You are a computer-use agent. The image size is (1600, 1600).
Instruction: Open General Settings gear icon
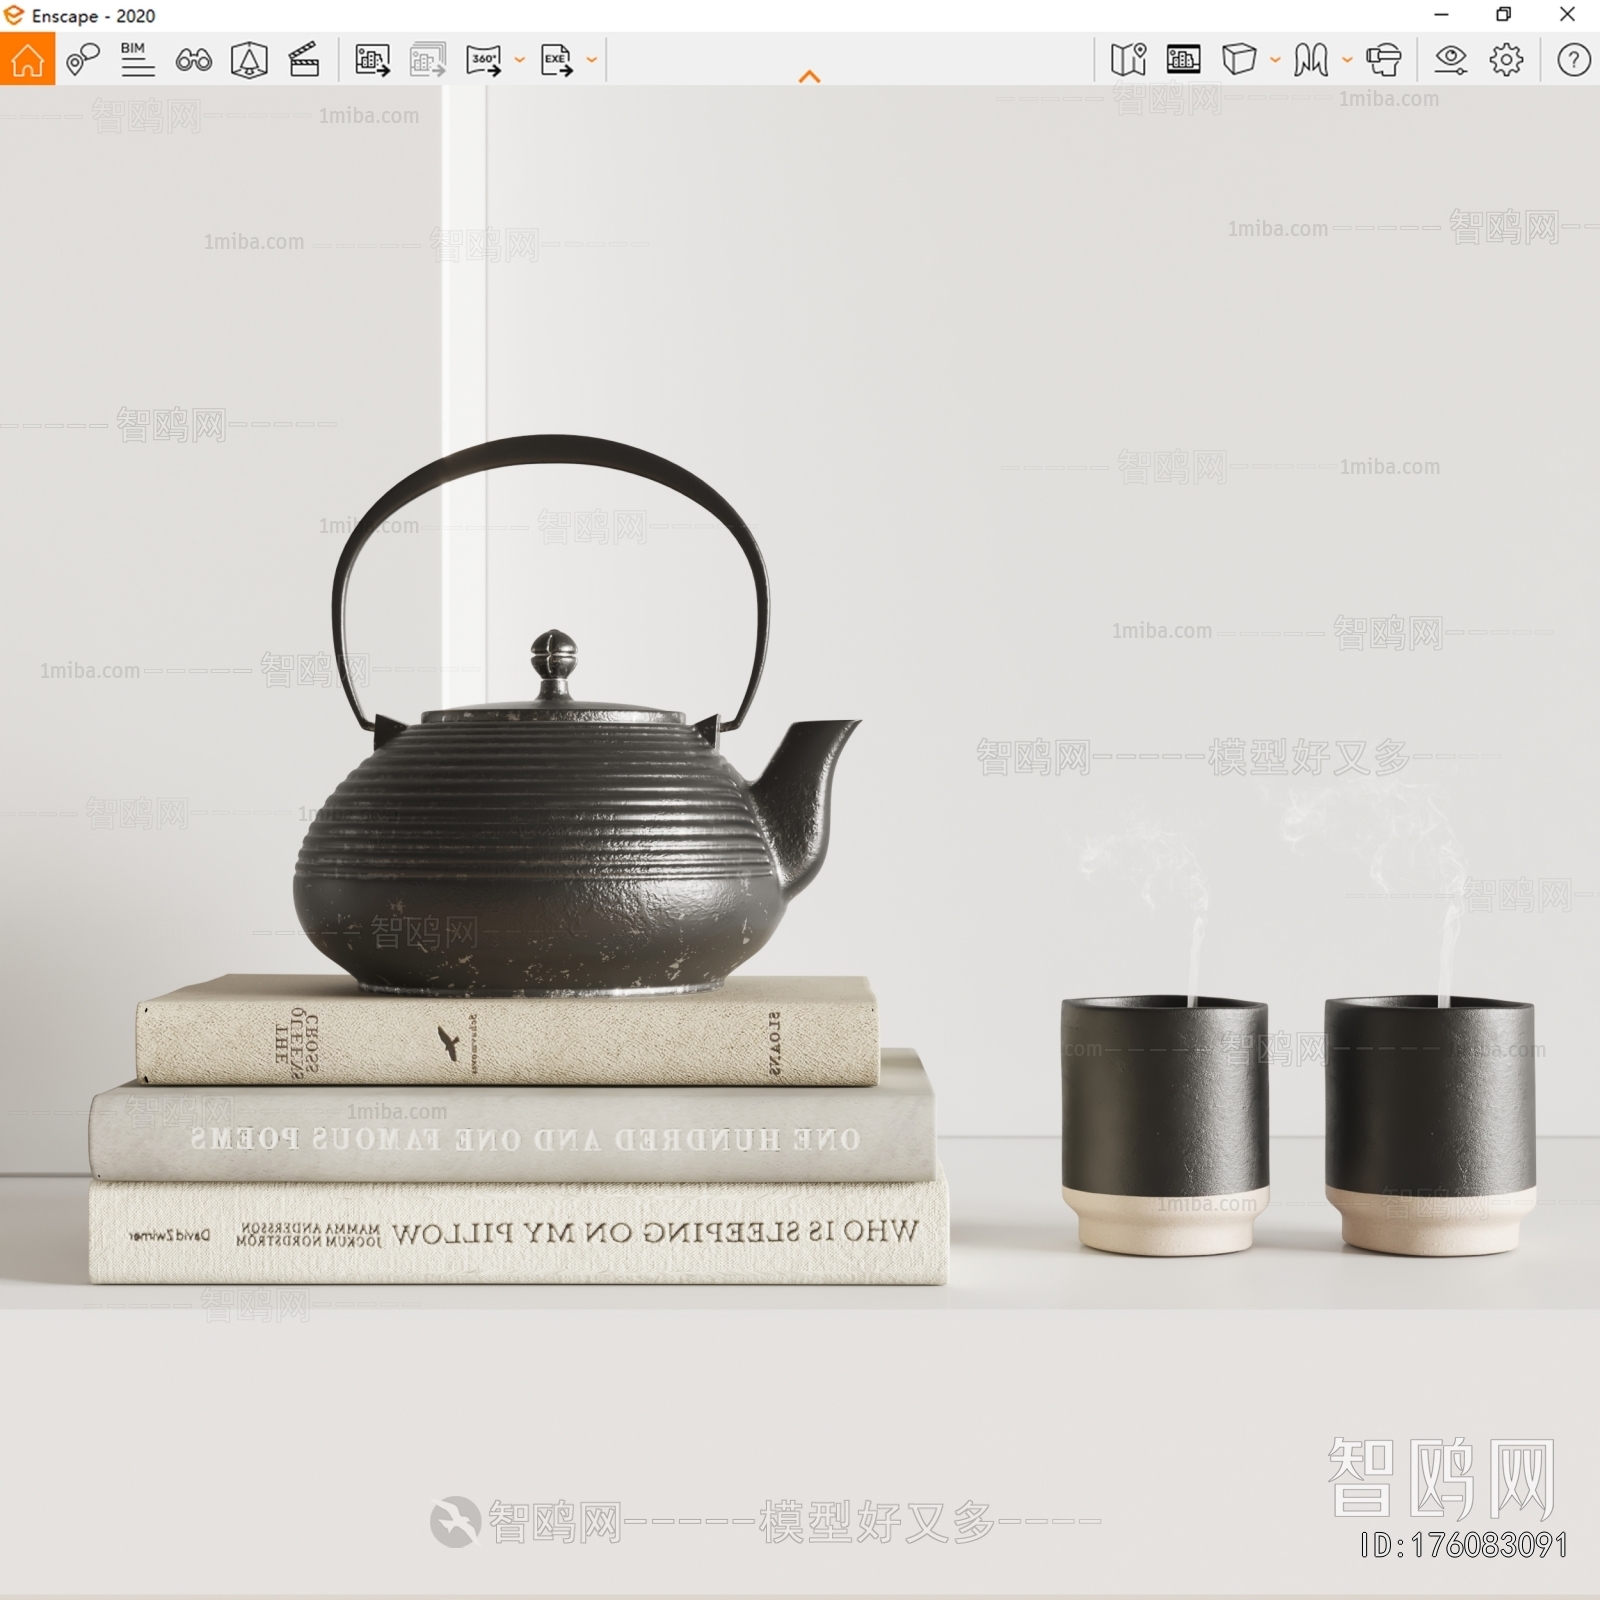[1506, 60]
